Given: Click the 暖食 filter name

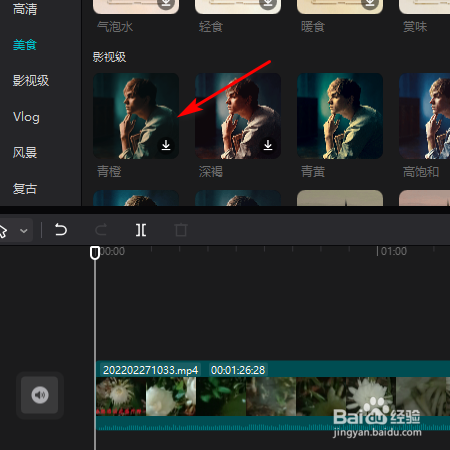Looking at the screenshot, I should (x=313, y=27).
